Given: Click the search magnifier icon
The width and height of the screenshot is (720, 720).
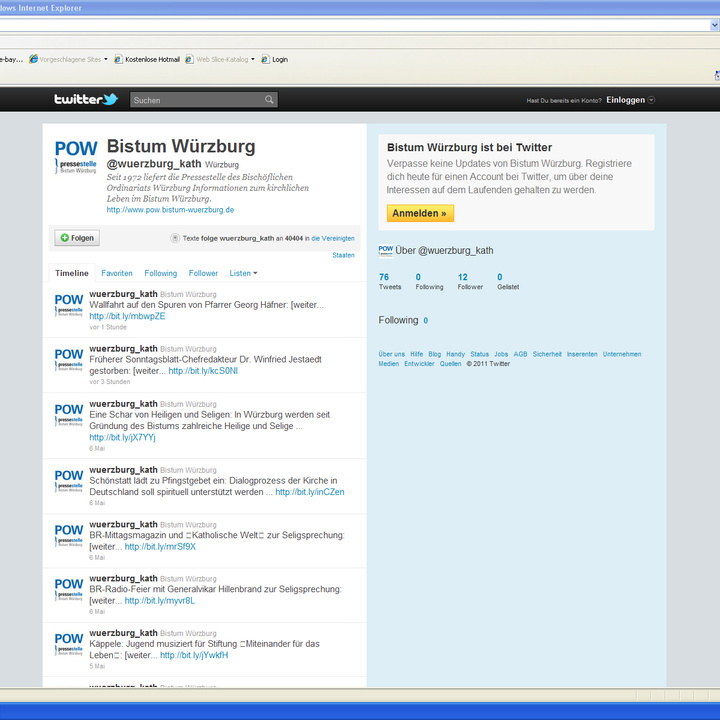Looking at the screenshot, I should click(x=269, y=100).
